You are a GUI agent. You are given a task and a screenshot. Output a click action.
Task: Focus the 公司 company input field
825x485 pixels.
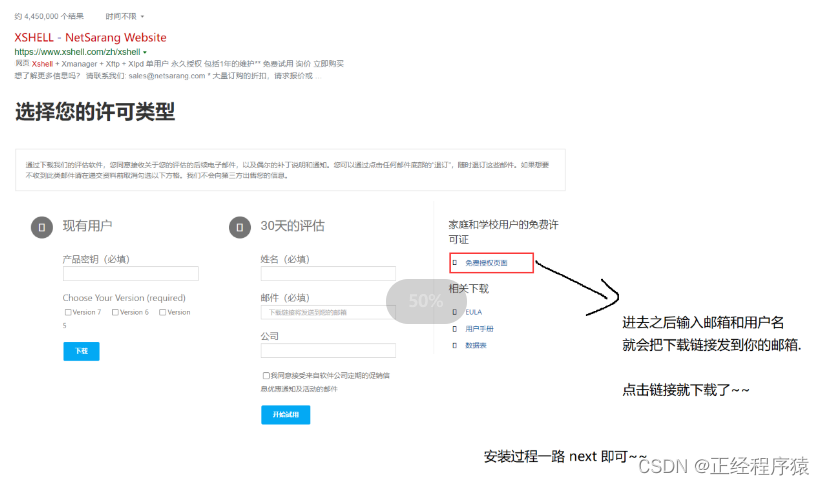[x=328, y=351]
